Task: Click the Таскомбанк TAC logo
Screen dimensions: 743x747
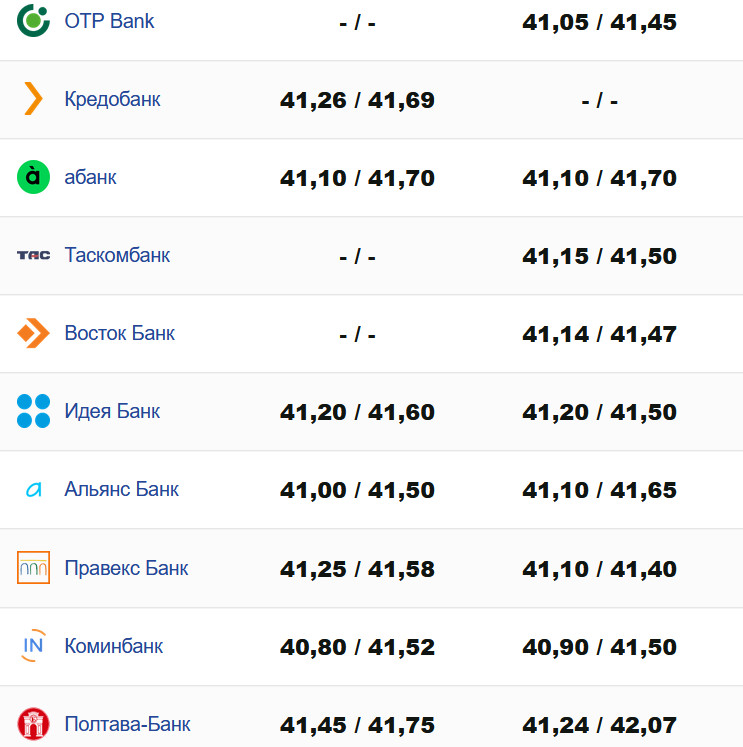Action: click(33, 255)
